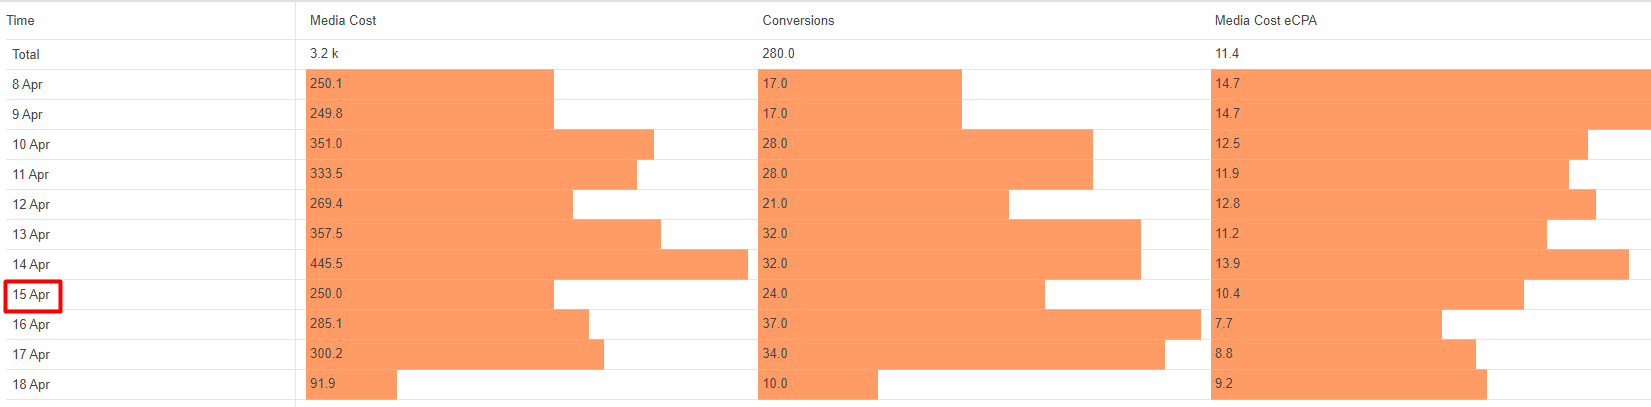Select the 12 Apr date label
Screen dimensions: 1651x407
tap(31, 205)
